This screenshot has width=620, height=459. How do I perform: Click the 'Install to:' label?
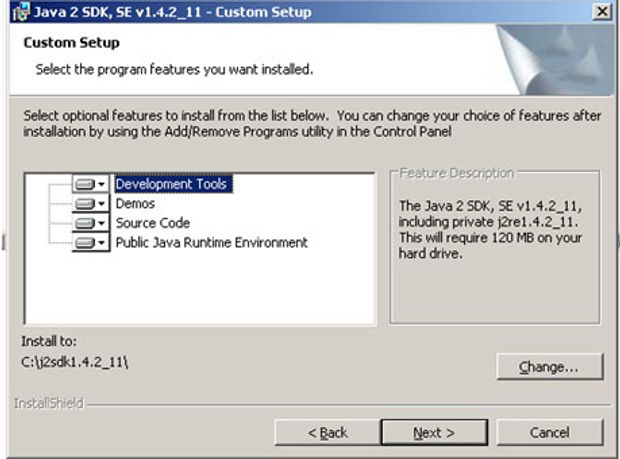[49, 341]
